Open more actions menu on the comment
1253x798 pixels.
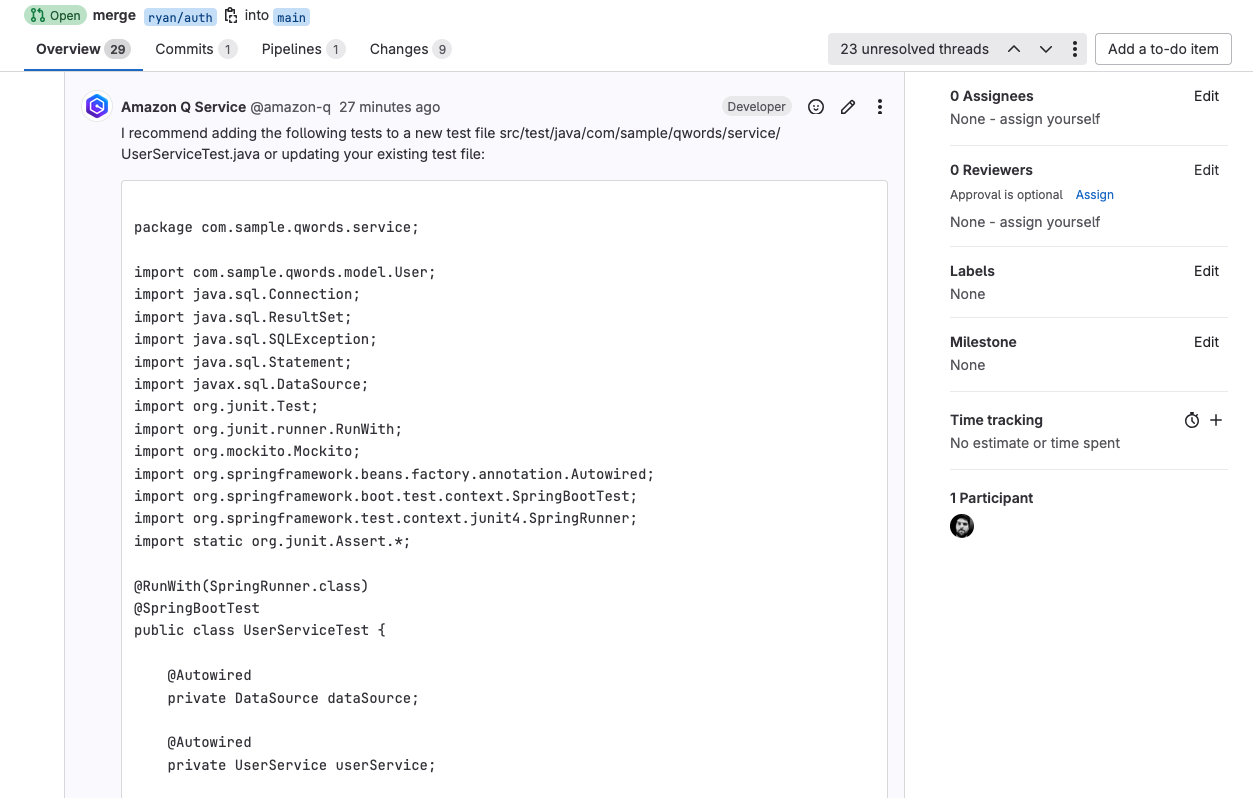880,107
